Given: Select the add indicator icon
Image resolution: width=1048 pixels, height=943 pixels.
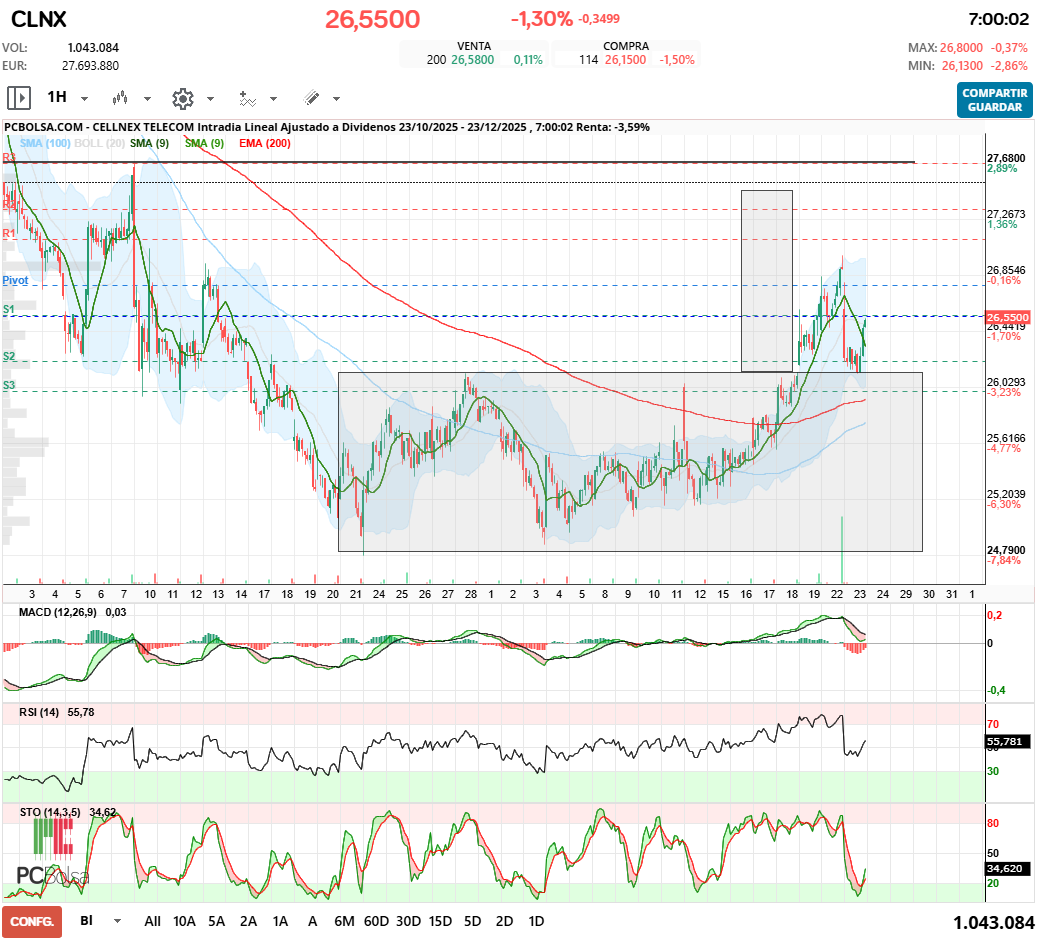Looking at the screenshot, I should pyautogui.click(x=247, y=98).
